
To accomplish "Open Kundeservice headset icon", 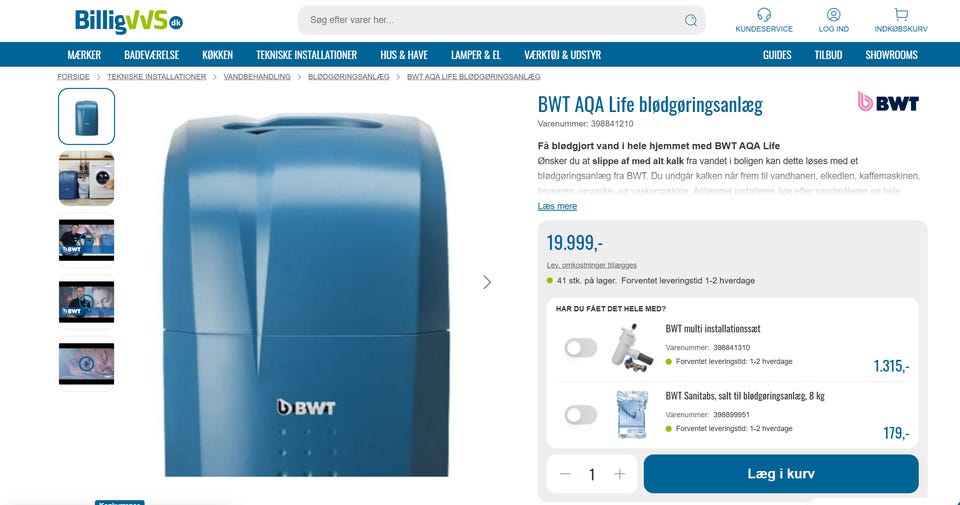I will pyautogui.click(x=763, y=15).
